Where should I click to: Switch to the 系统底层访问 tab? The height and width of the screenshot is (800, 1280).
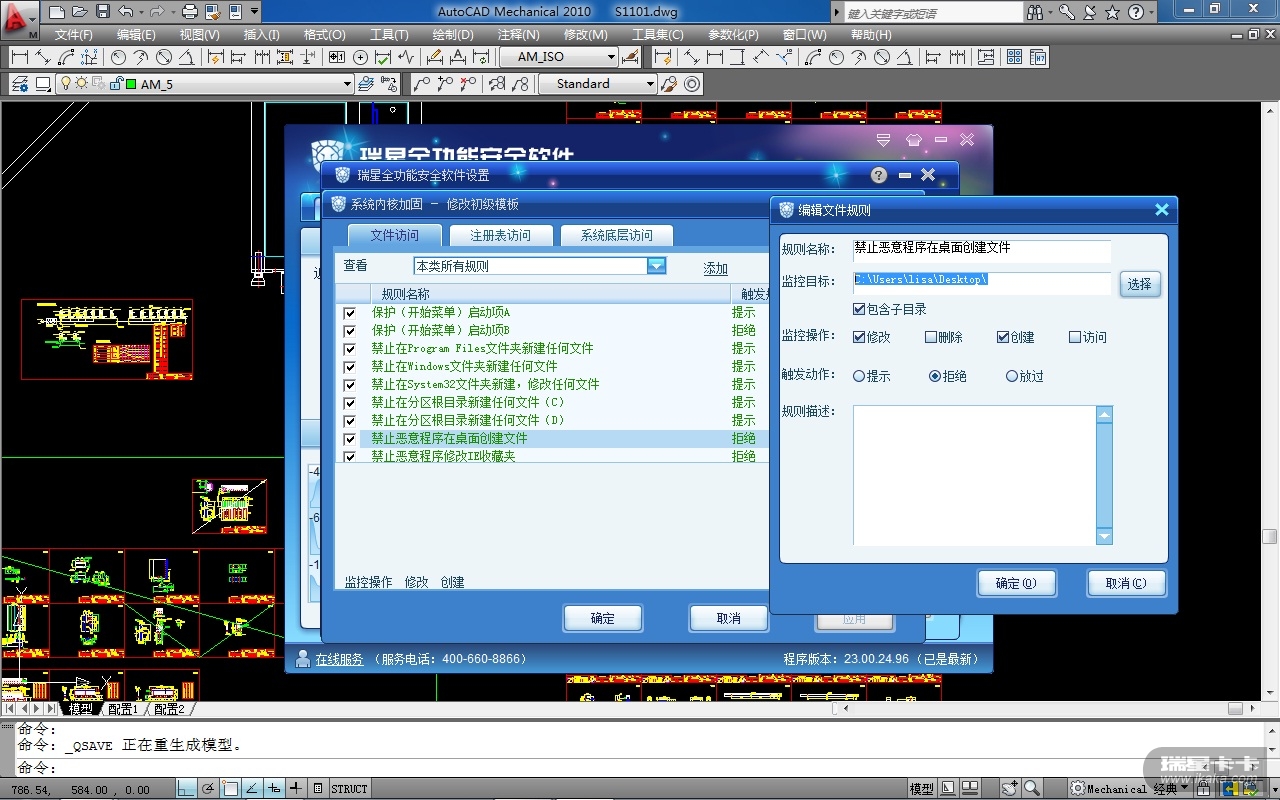pyautogui.click(x=617, y=235)
